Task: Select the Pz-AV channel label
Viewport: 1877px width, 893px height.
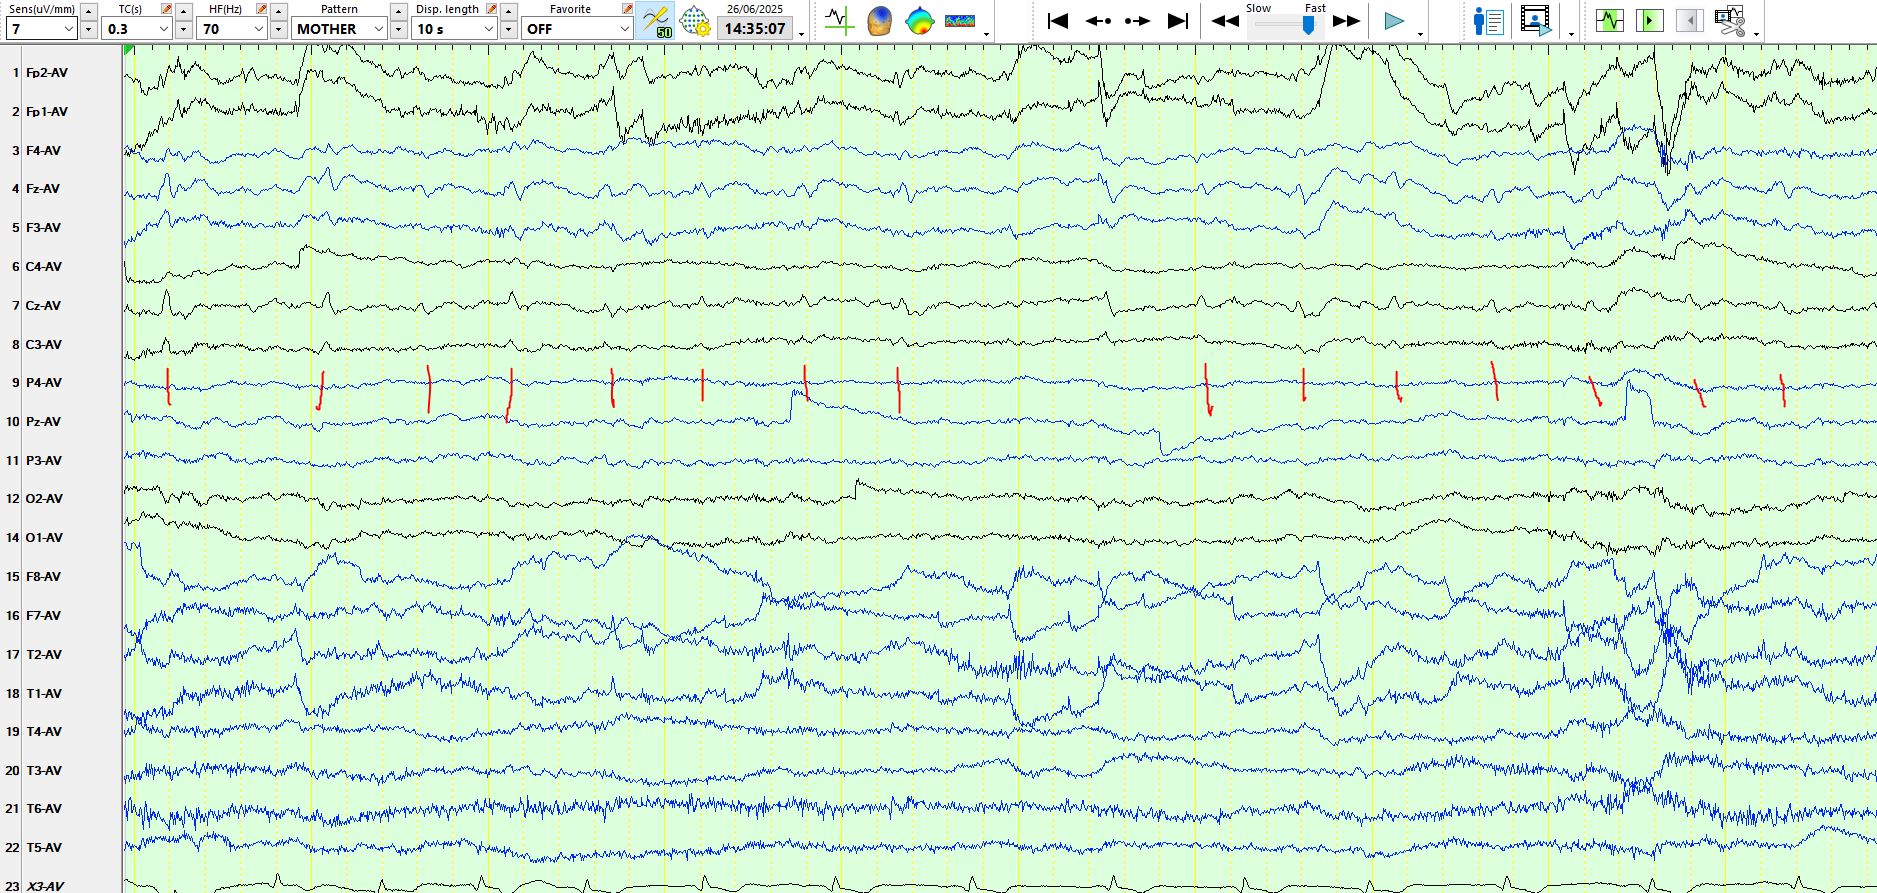Action: 44,422
